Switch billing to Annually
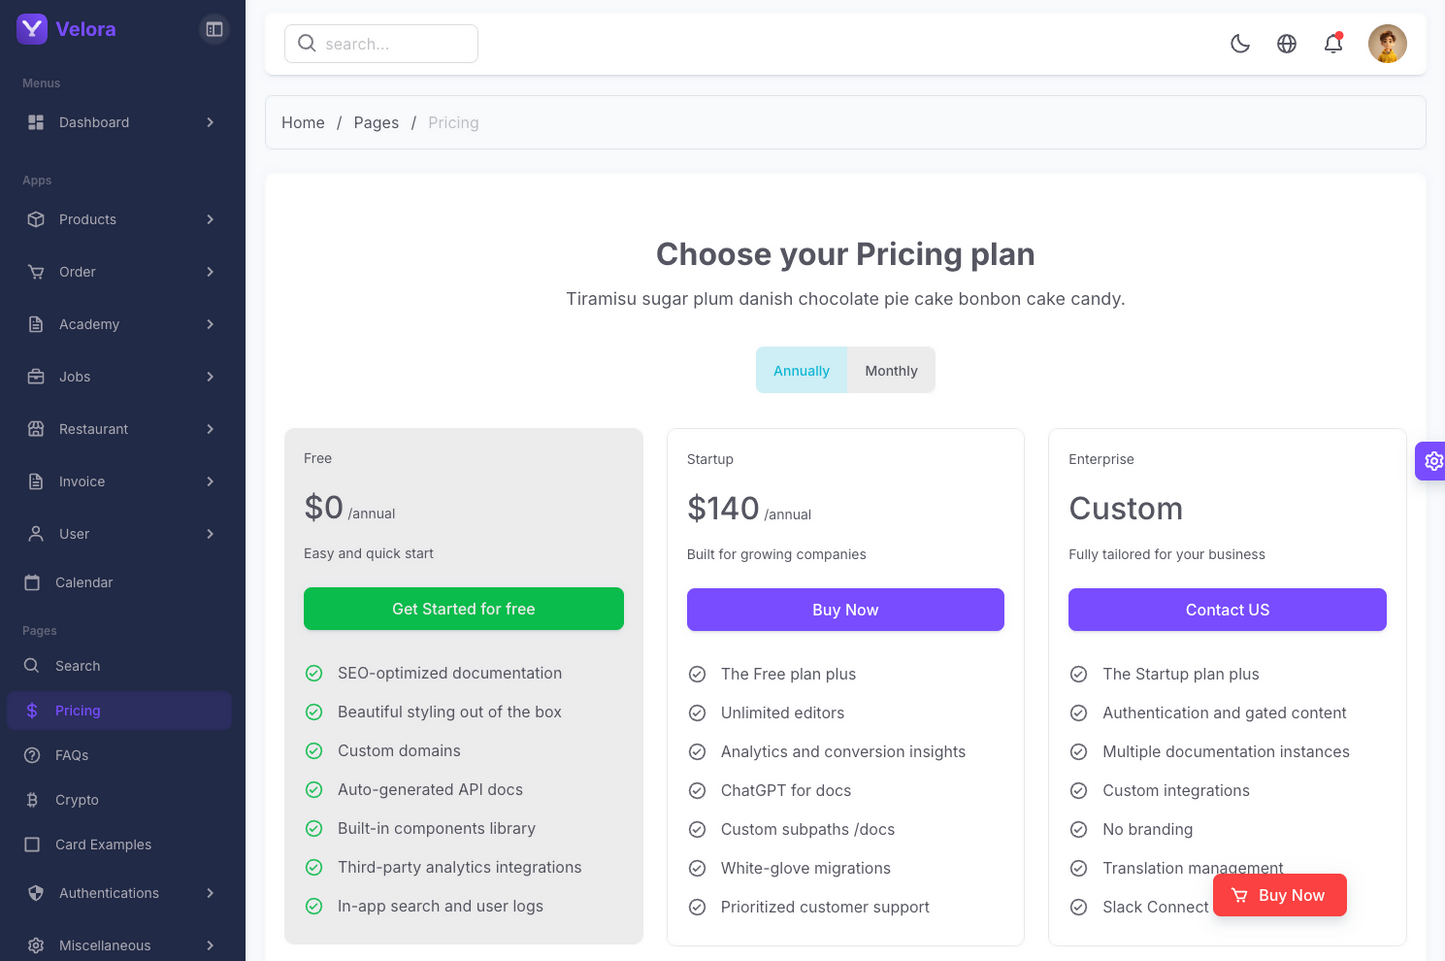 (x=801, y=370)
